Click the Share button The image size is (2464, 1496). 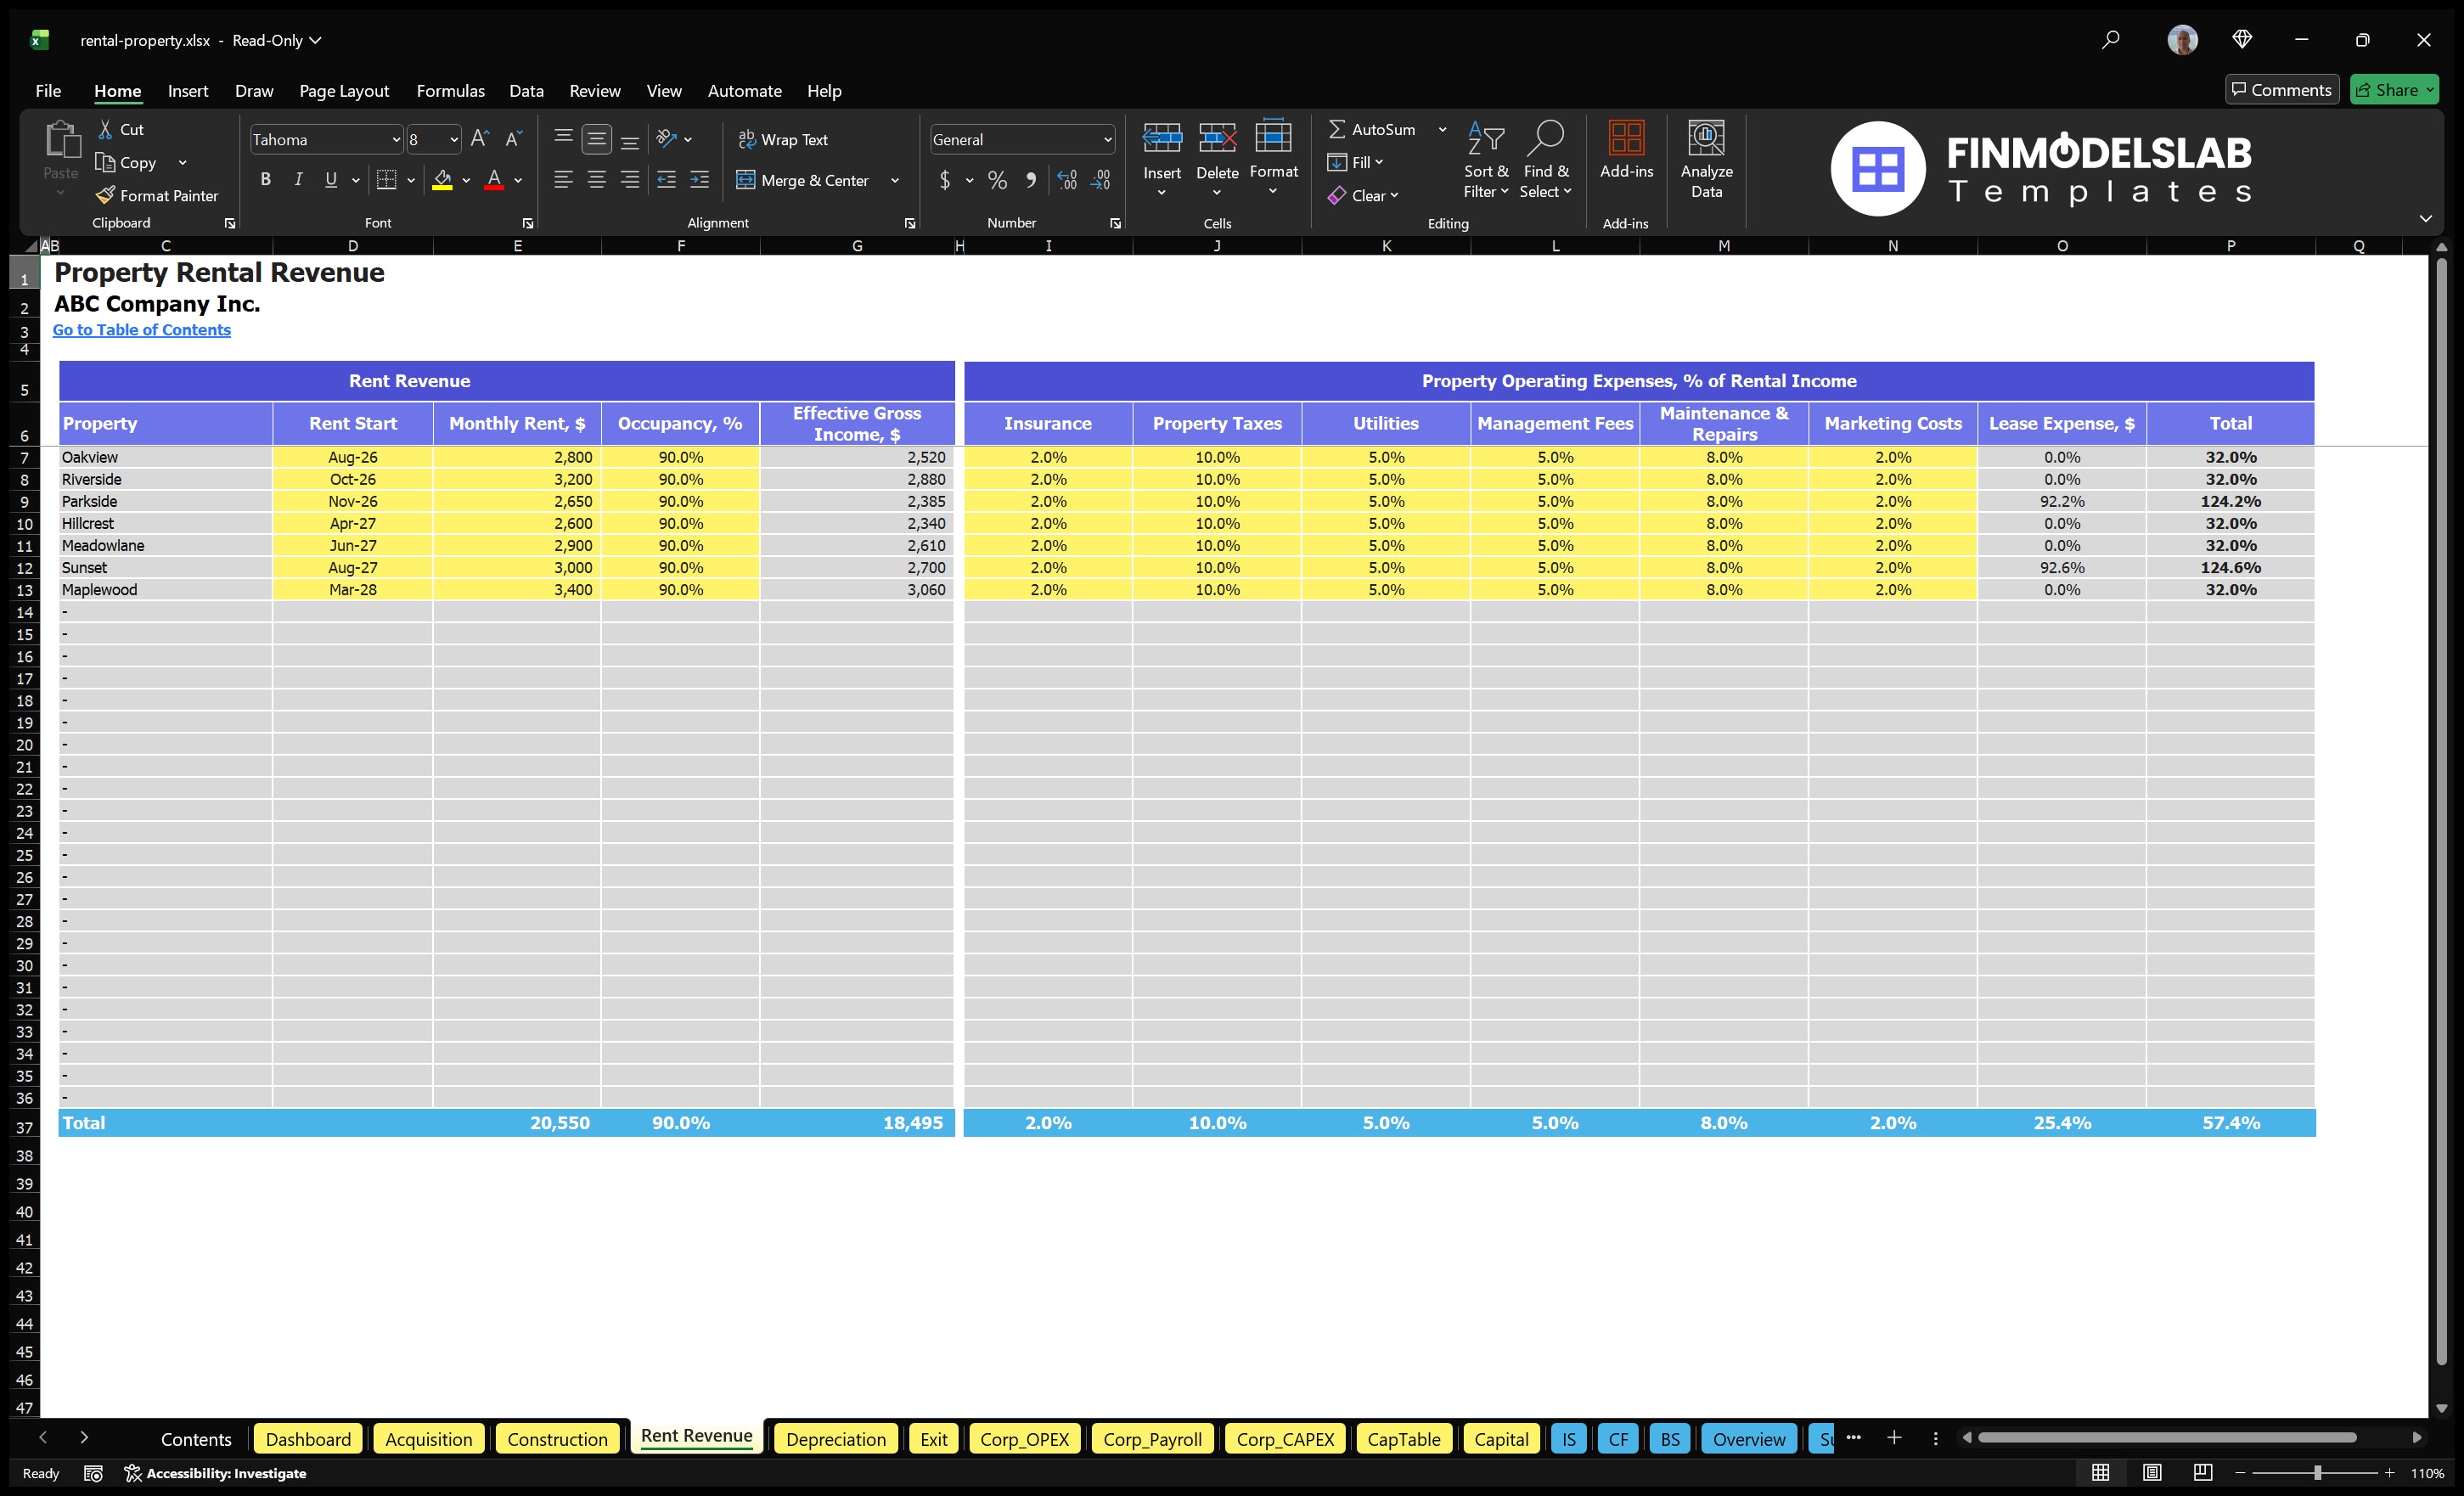click(2394, 90)
